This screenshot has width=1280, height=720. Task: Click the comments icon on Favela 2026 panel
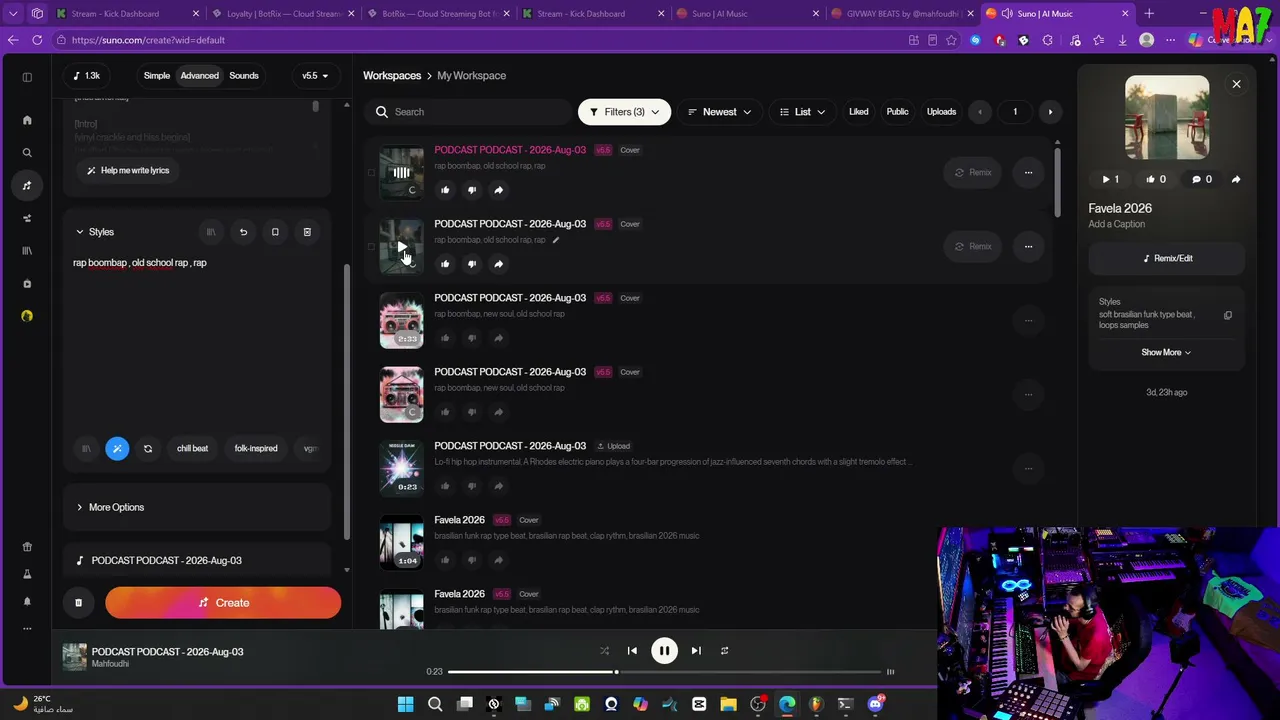coord(1201,180)
